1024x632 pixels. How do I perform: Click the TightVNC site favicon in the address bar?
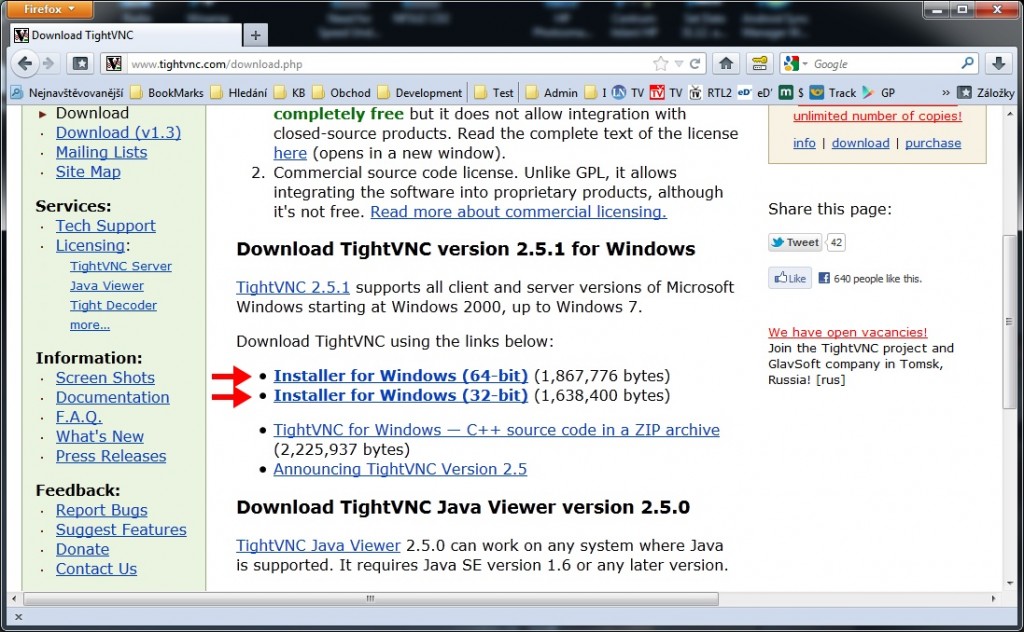point(114,63)
